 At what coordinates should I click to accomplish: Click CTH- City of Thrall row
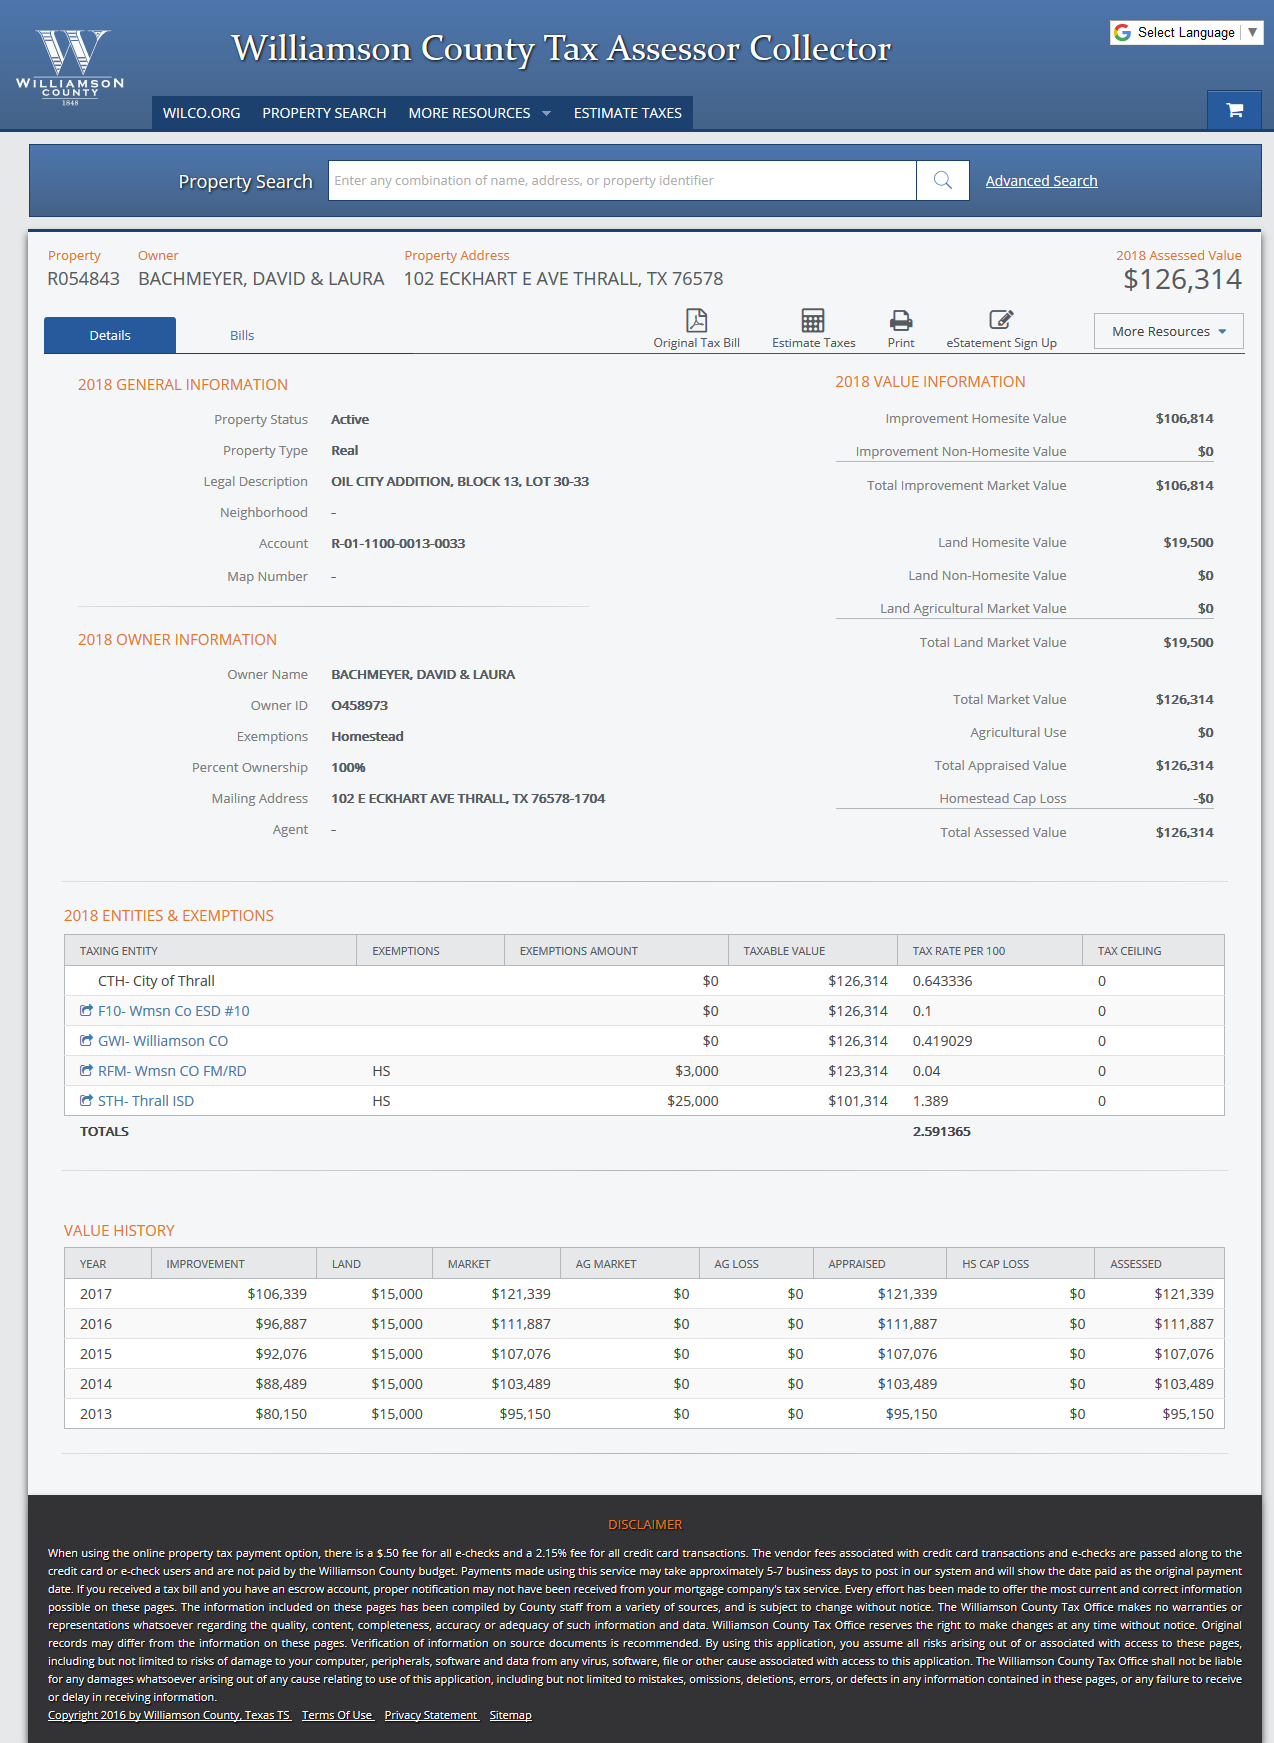(x=644, y=981)
